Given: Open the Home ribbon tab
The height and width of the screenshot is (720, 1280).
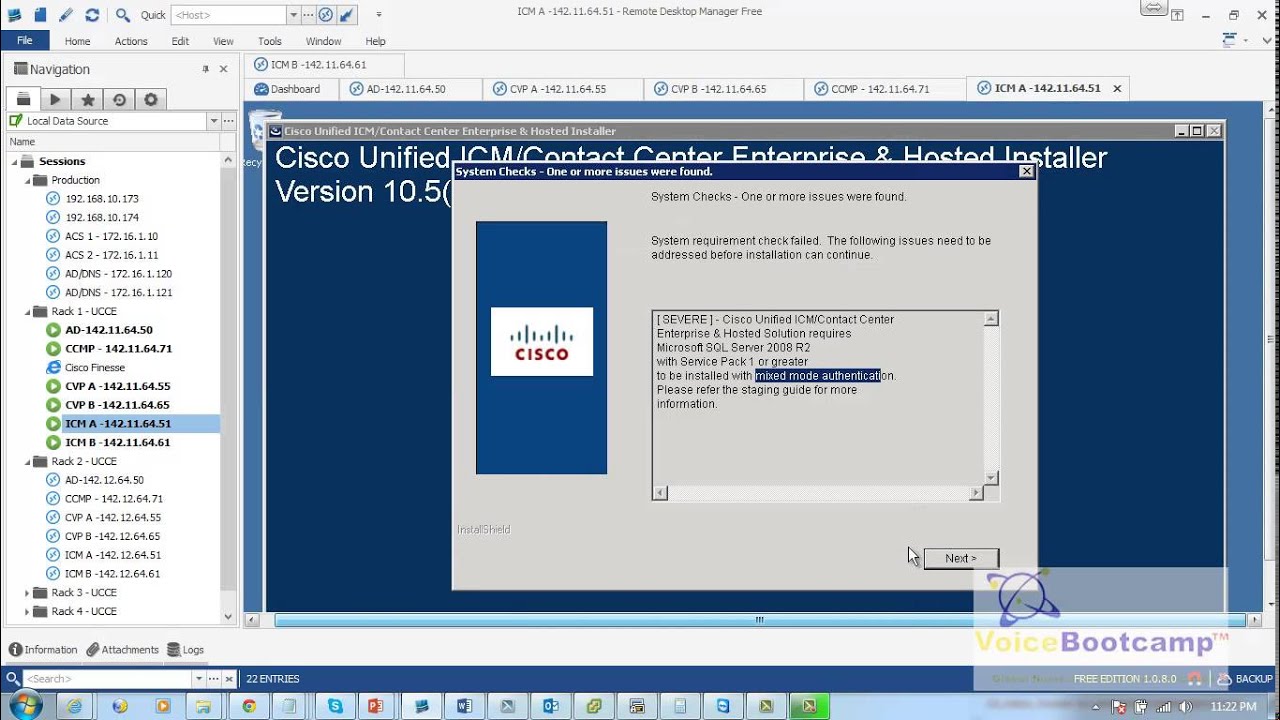Looking at the screenshot, I should [x=77, y=41].
